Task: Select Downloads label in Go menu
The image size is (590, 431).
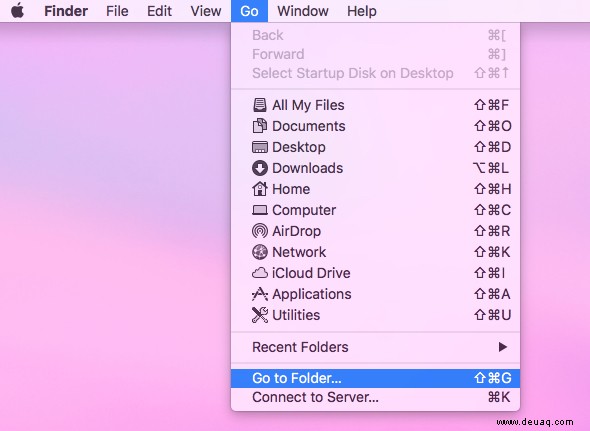Action: pyautogui.click(x=307, y=168)
